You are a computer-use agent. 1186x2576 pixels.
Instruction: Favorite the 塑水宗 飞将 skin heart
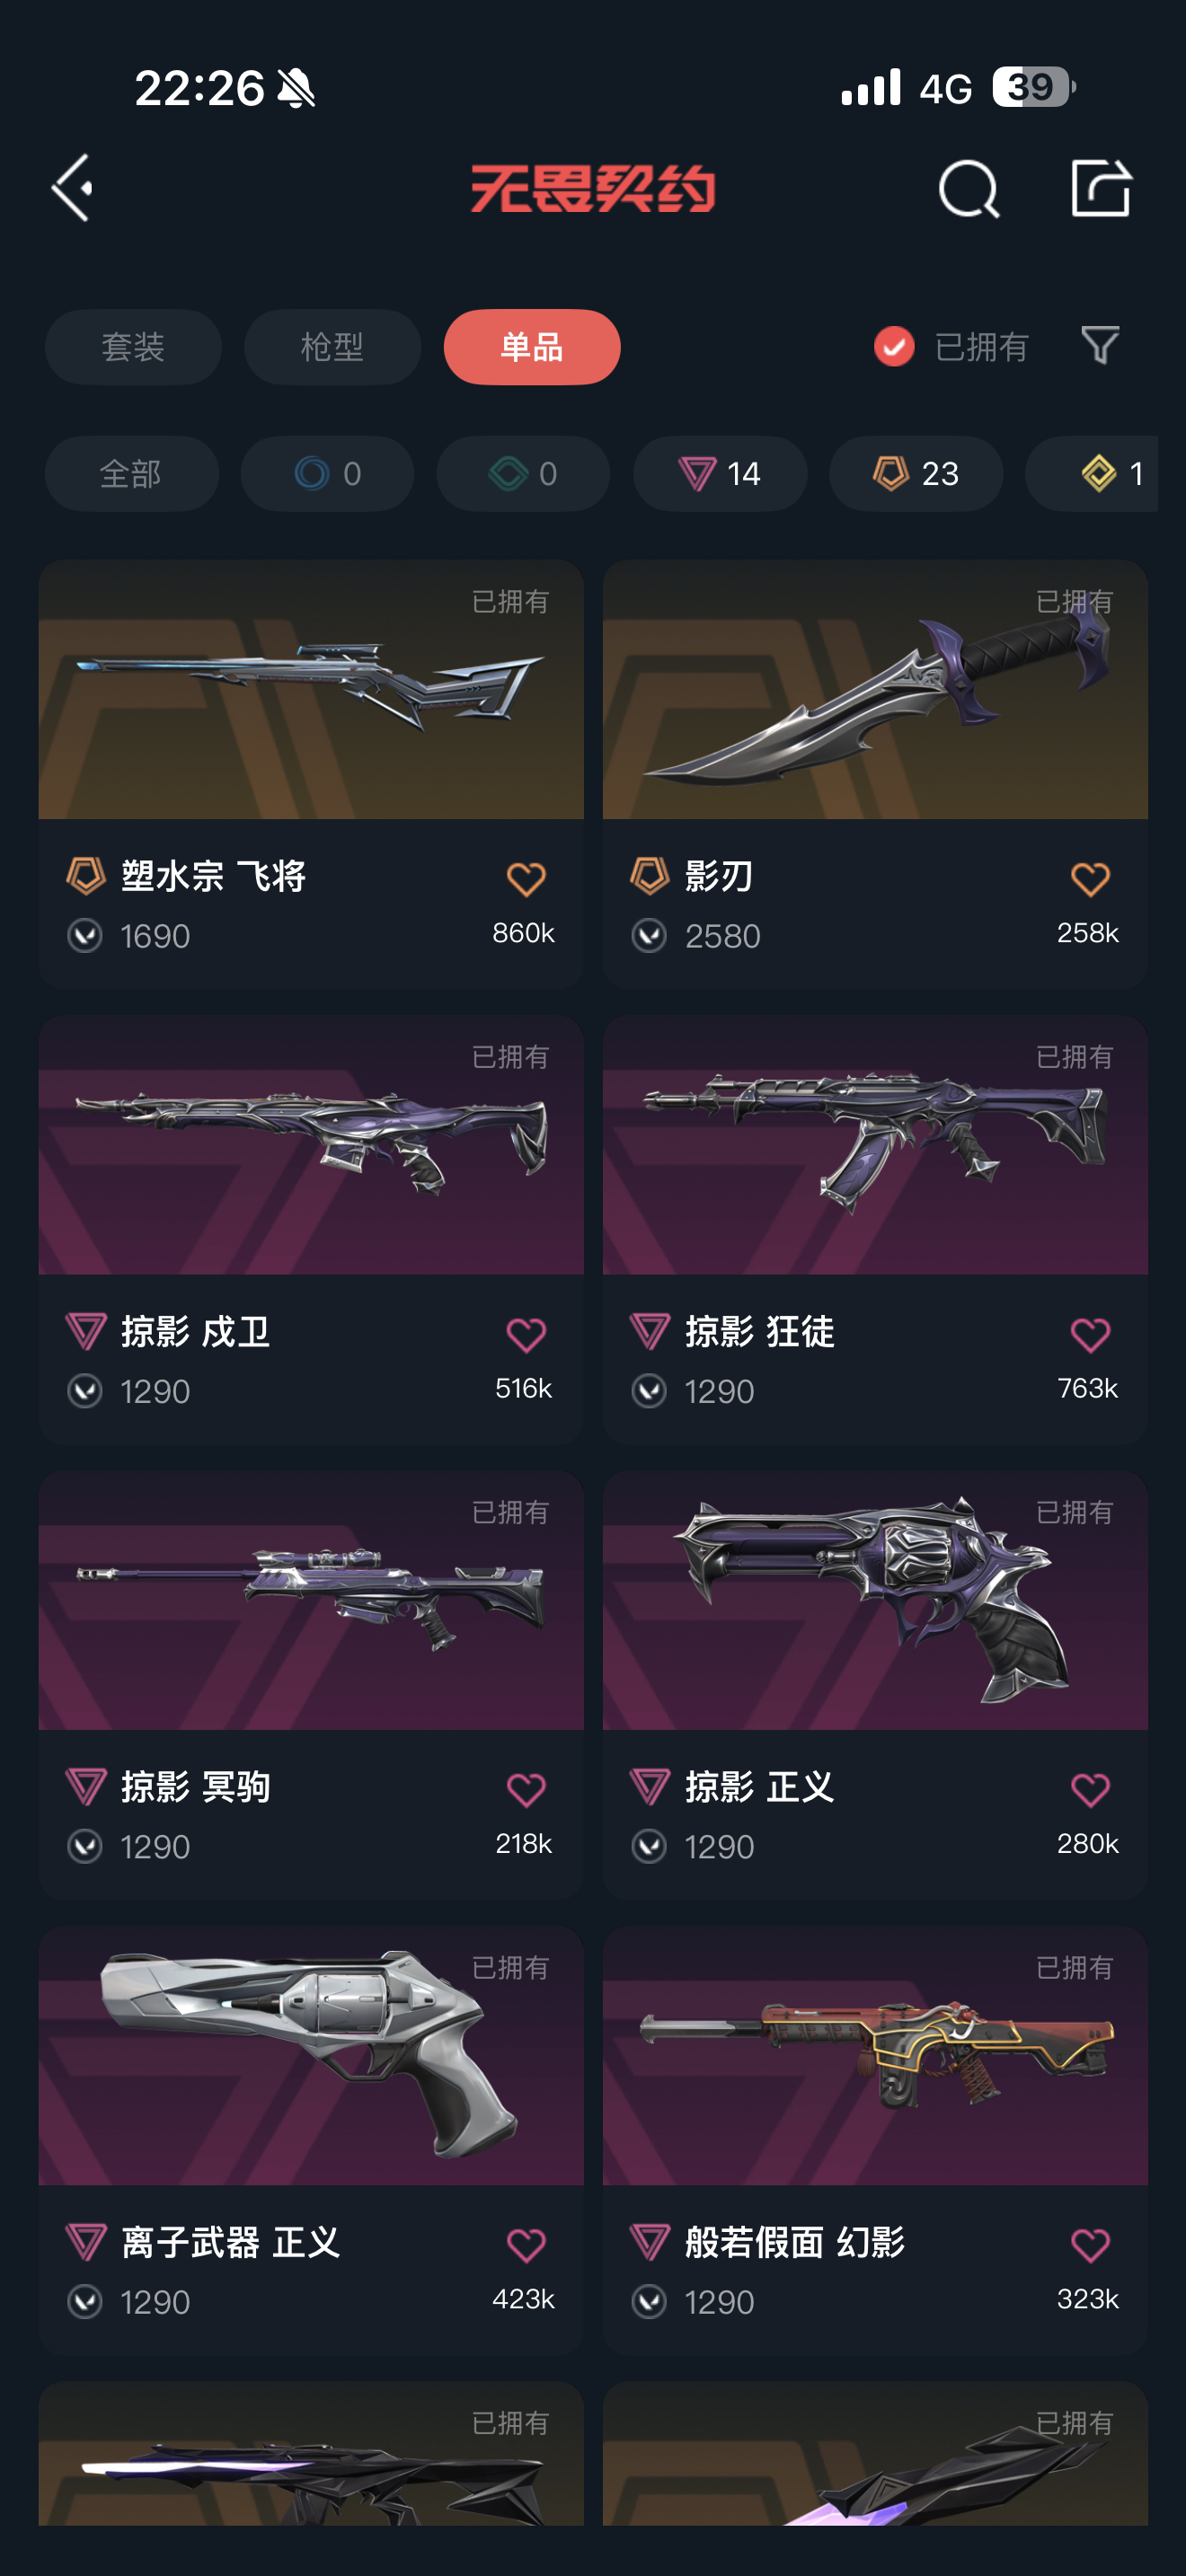click(x=525, y=879)
